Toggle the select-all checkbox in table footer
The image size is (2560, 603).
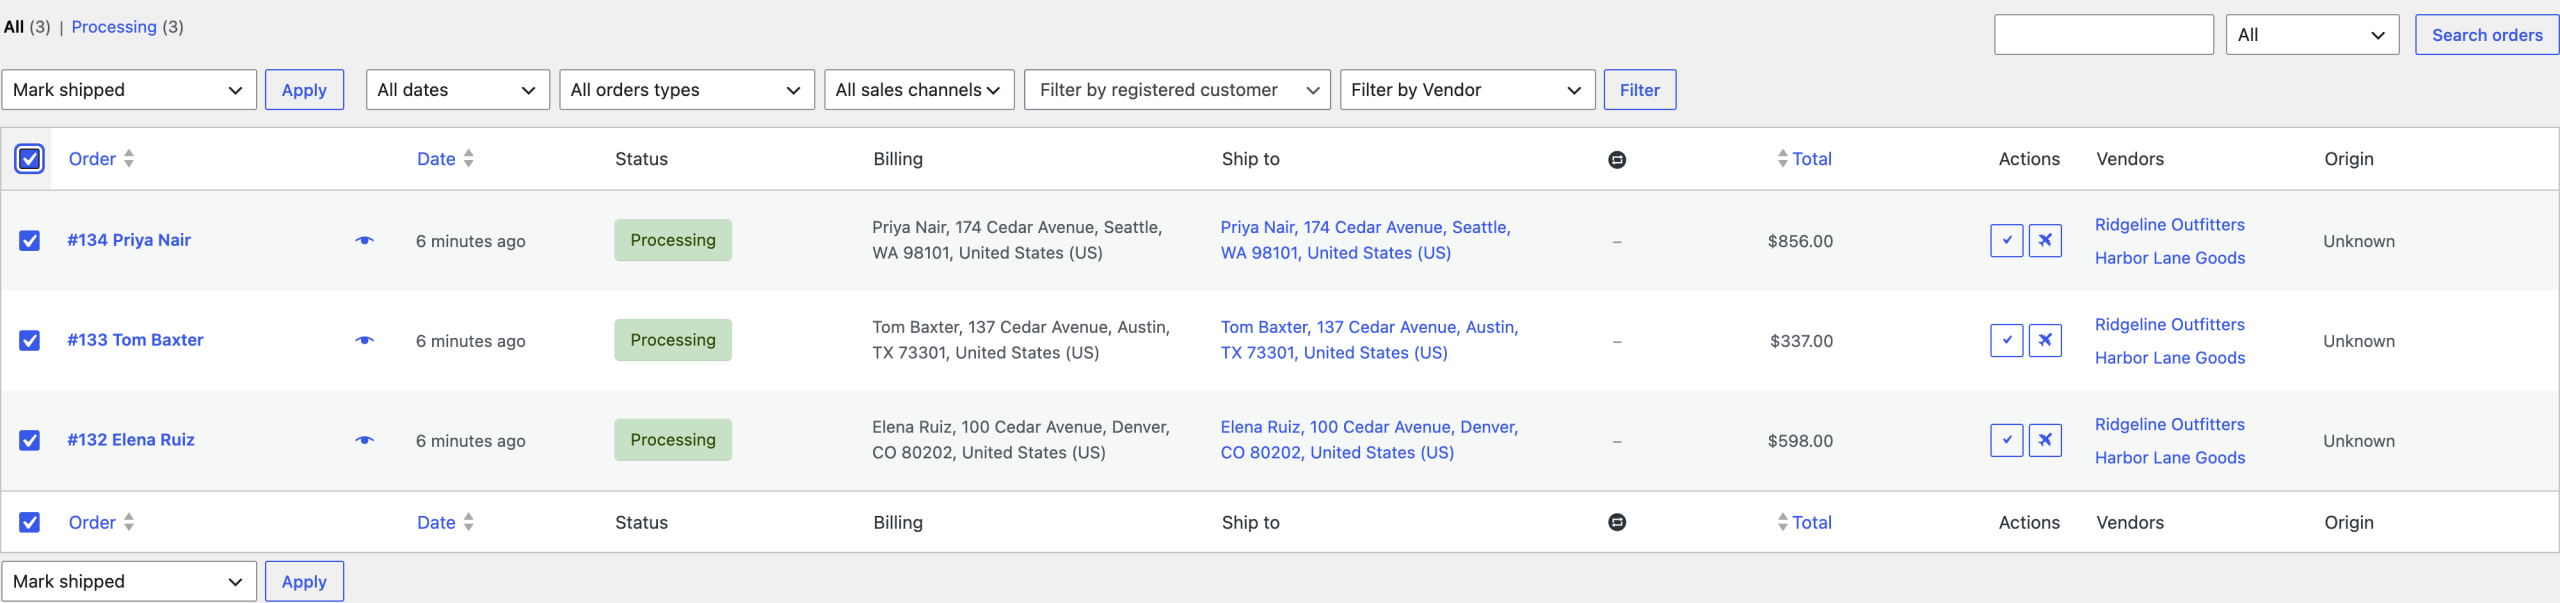click(30, 522)
